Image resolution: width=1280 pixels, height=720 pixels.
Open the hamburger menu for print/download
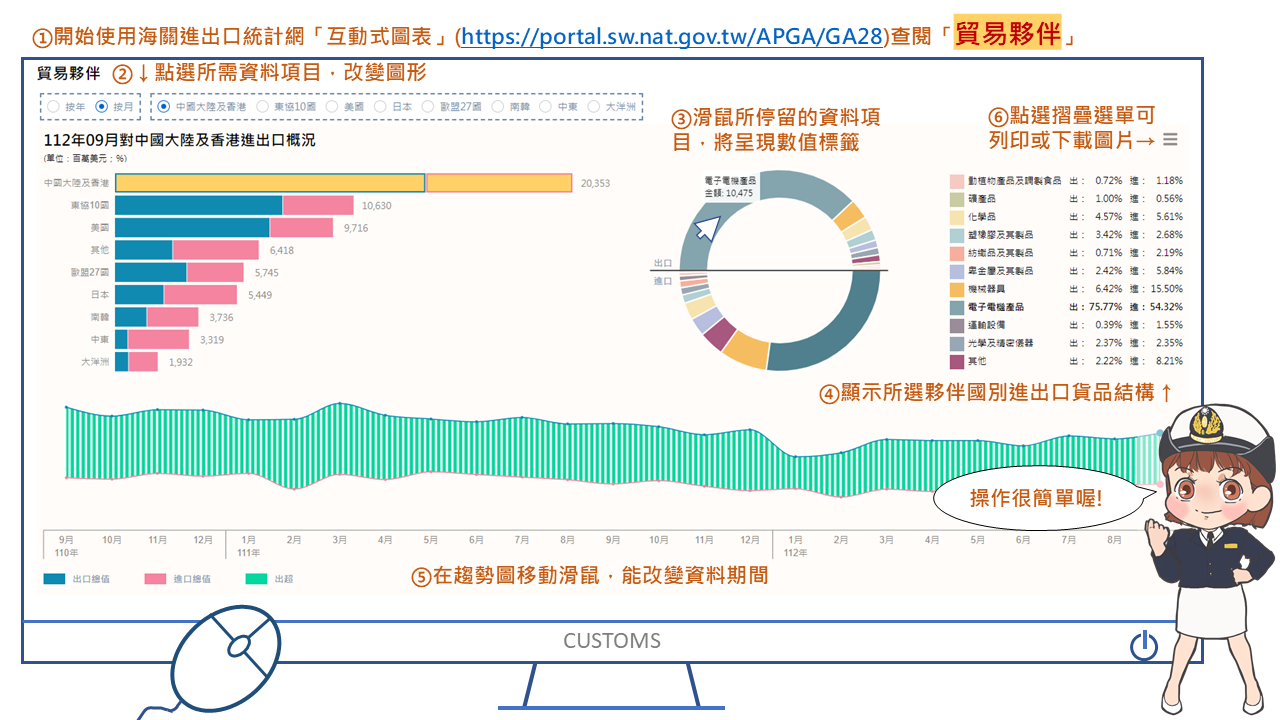point(1170,141)
